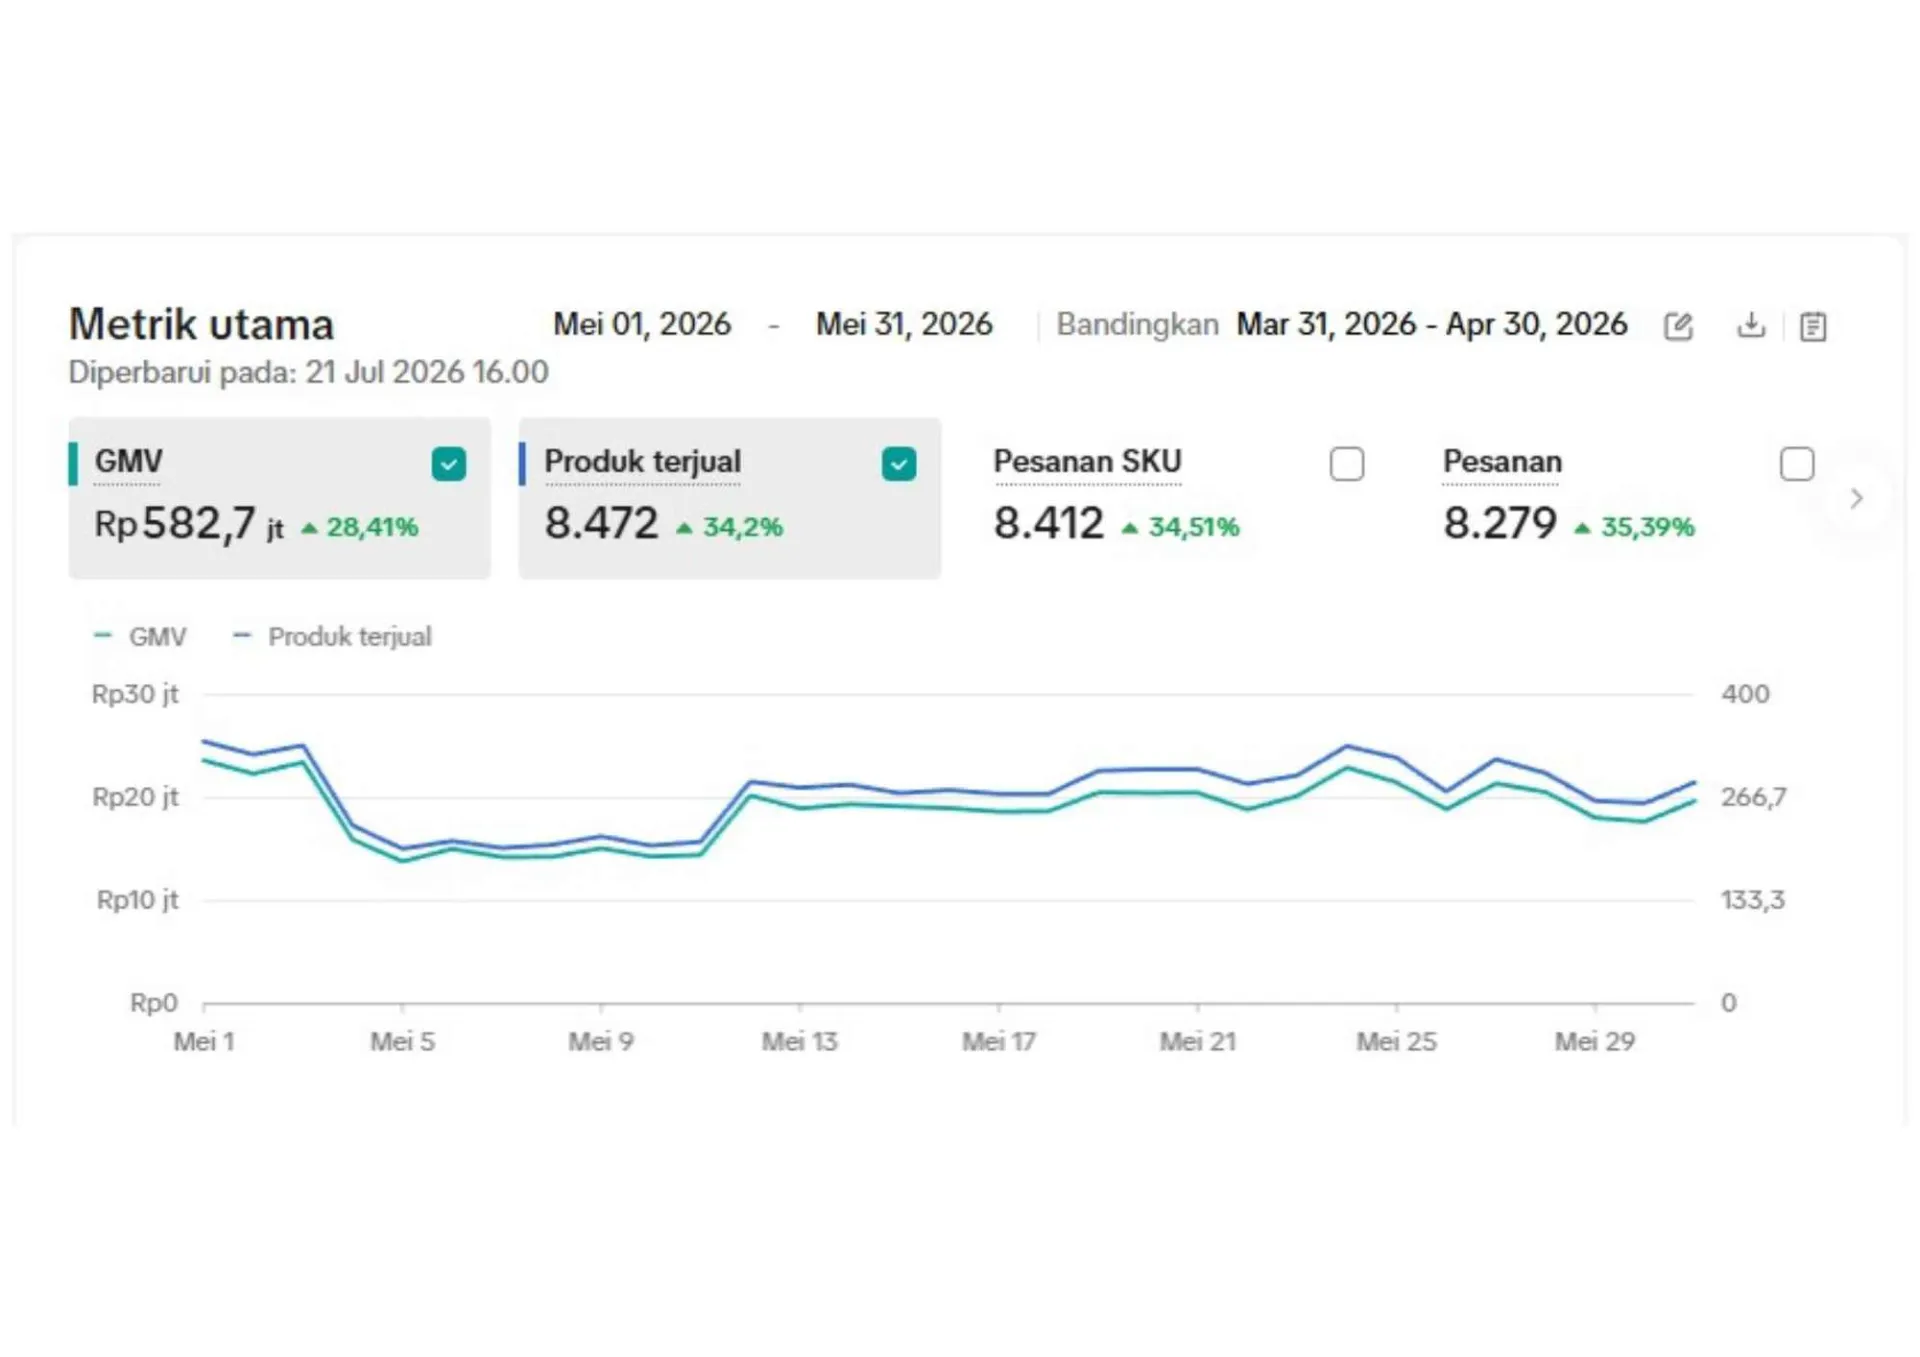Image resolution: width=1920 pixels, height=1357 pixels.
Task: Open start date Mei 01, 2026
Action: (x=642, y=324)
